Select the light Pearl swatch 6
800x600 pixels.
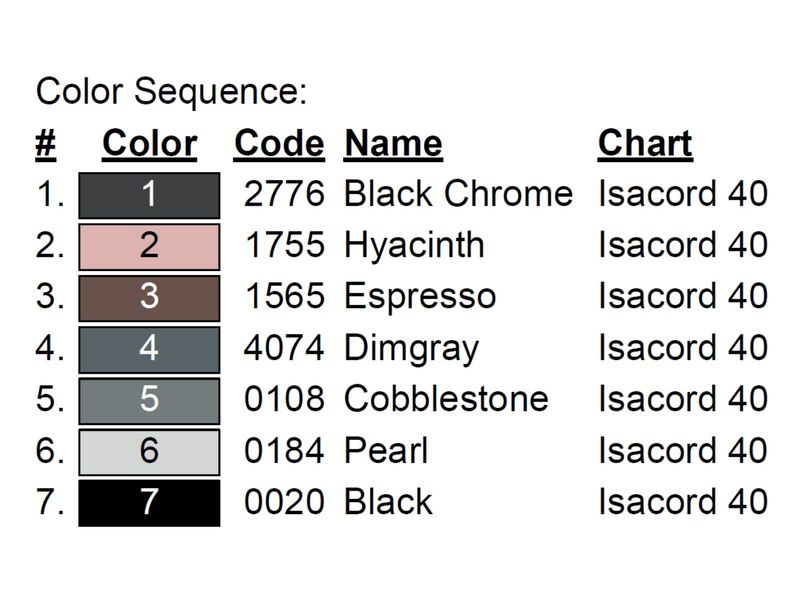(149, 452)
